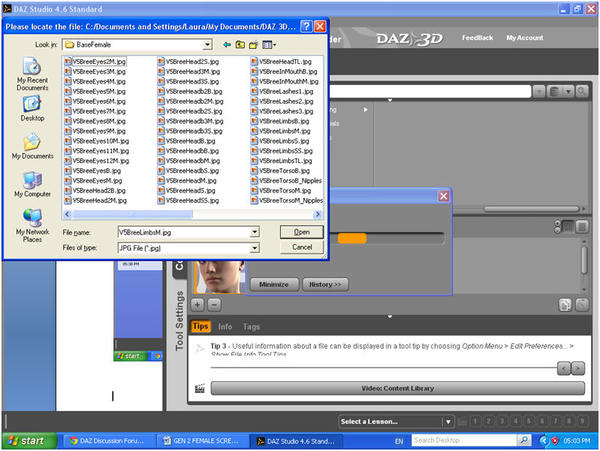This screenshot has width=600, height=451.
Task: Open My Documents in places bar
Action: [x=32, y=146]
